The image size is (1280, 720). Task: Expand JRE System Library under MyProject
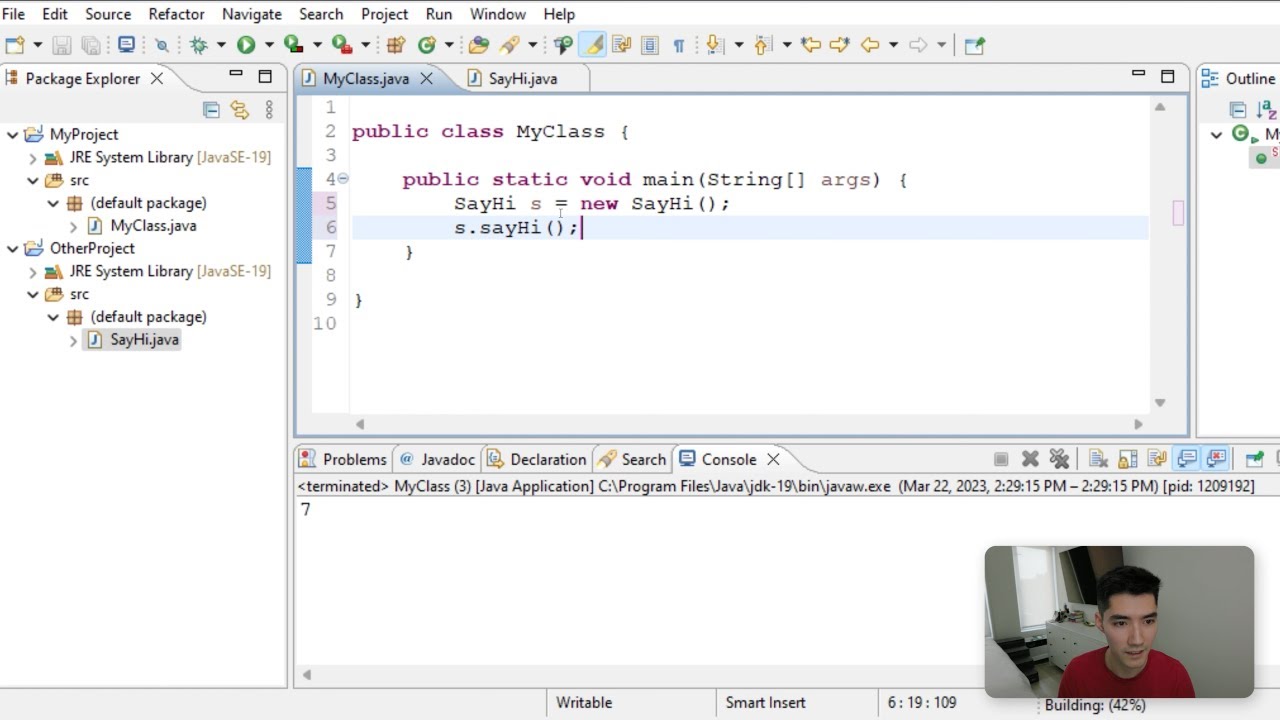33,158
